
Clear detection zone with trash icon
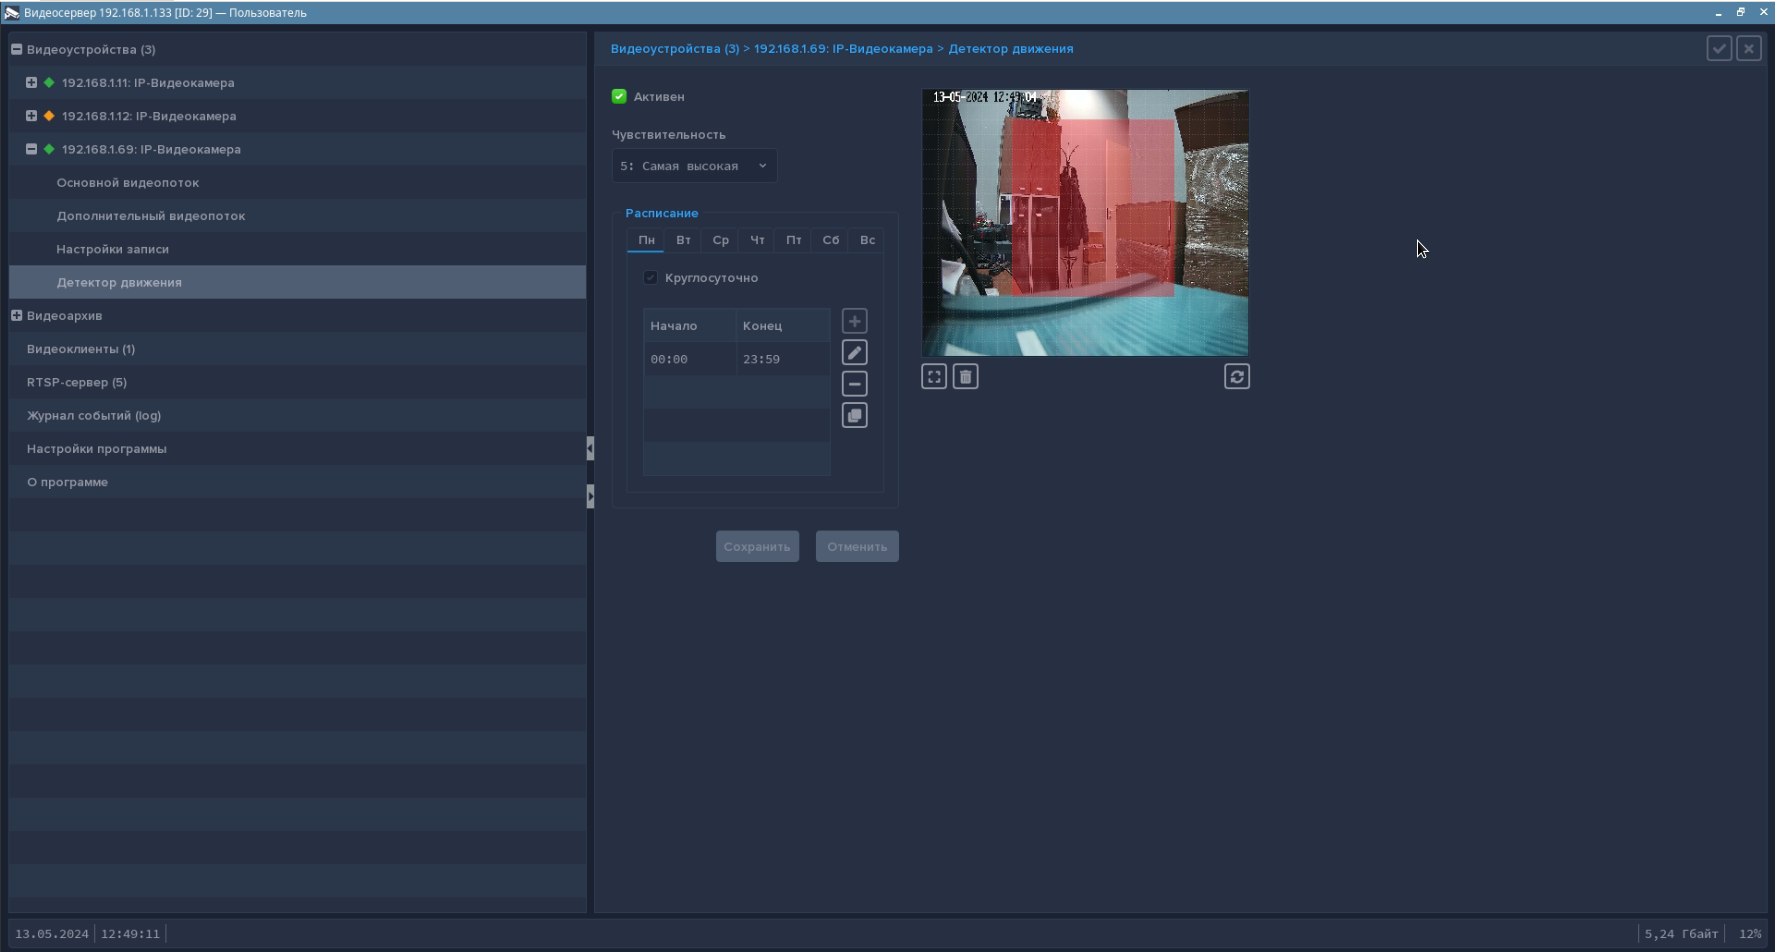click(965, 377)
